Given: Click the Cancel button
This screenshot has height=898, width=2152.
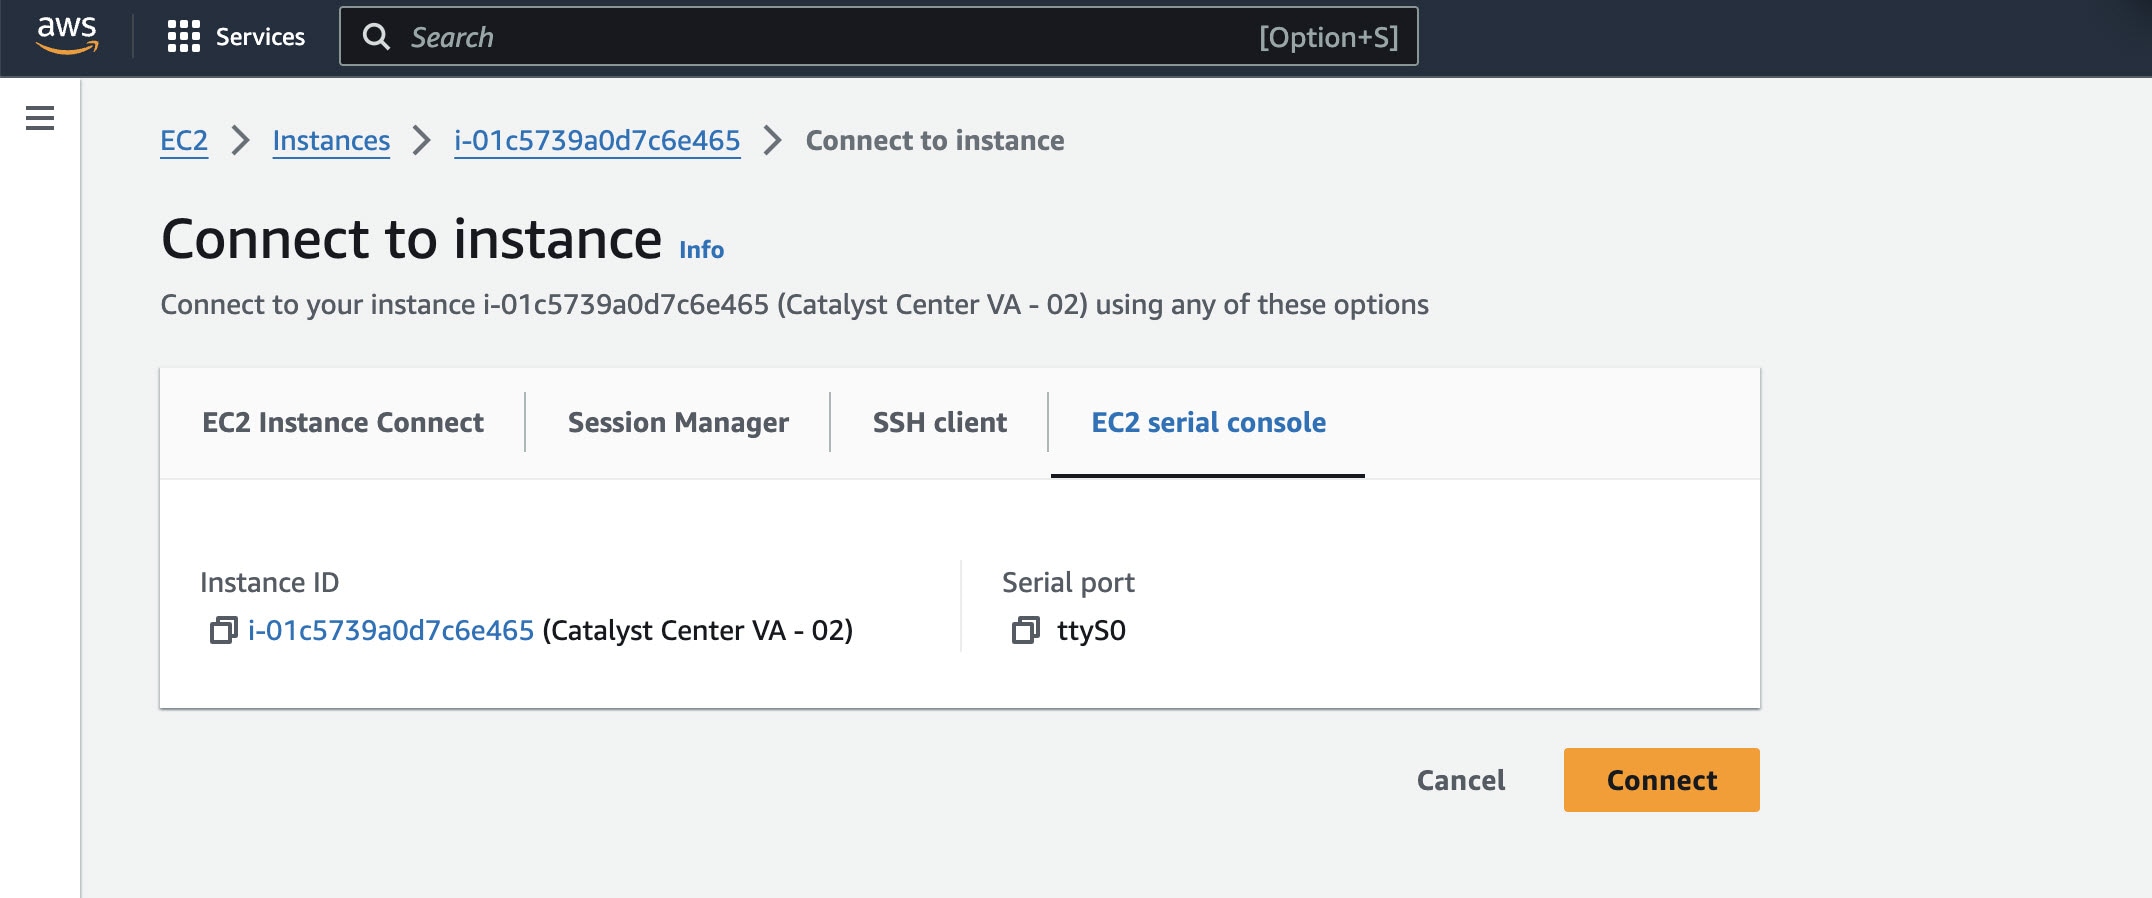Looking at the screenshot, I should tap(1461, 780).
